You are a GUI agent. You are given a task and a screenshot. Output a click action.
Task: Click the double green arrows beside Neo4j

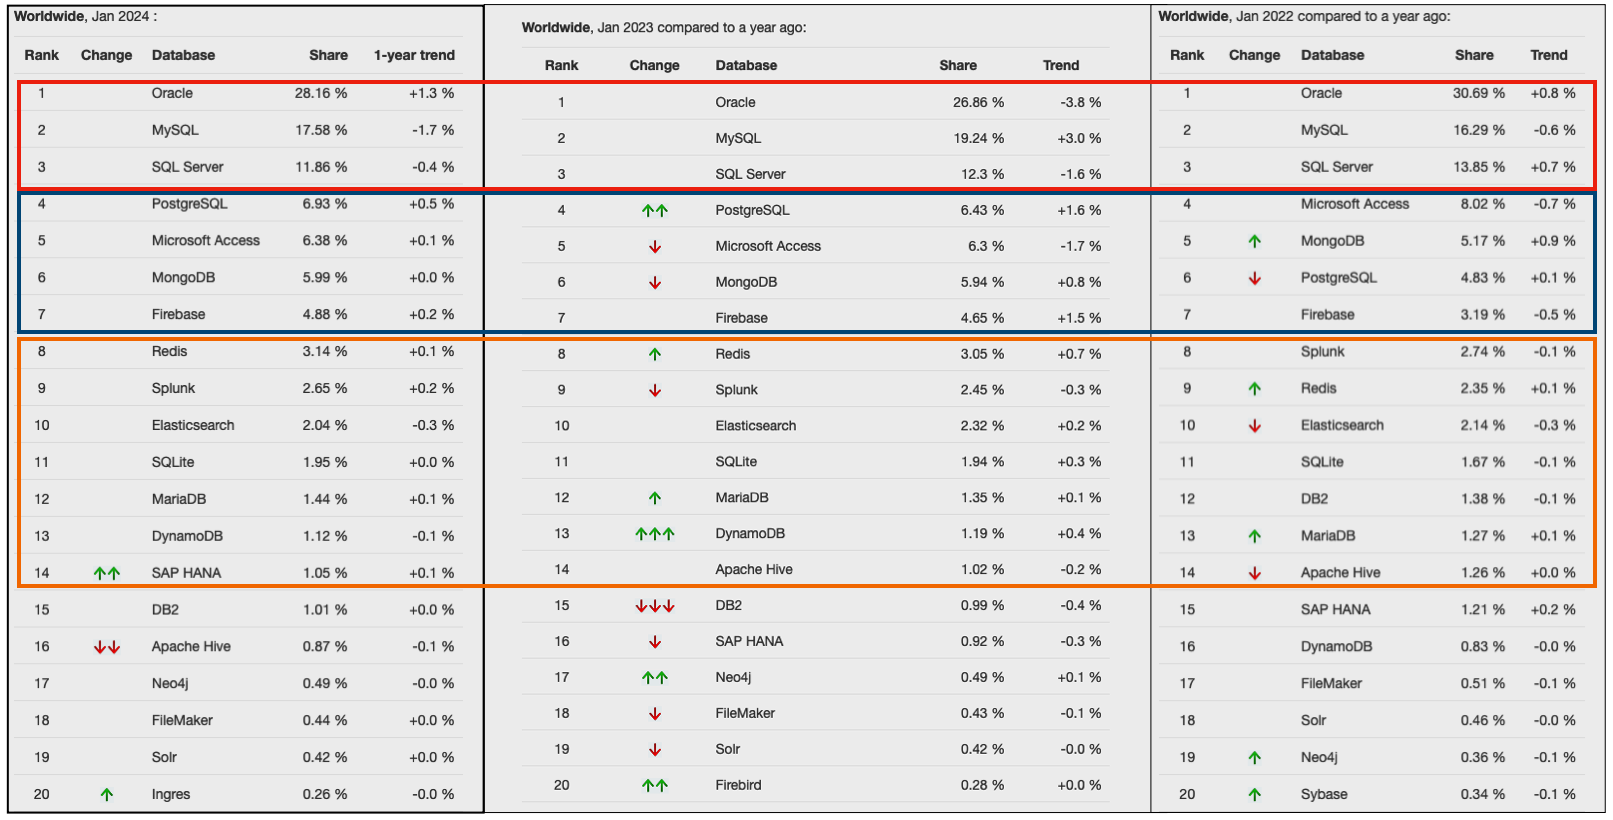click(655, 678)
